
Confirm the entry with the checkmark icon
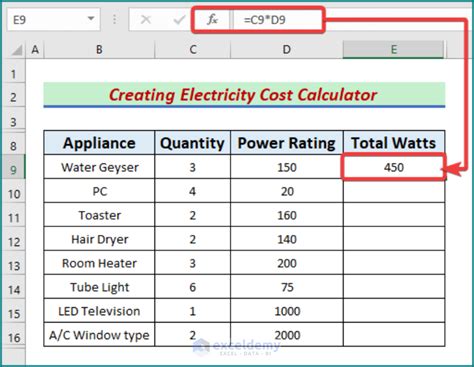(x=179, y=20)
